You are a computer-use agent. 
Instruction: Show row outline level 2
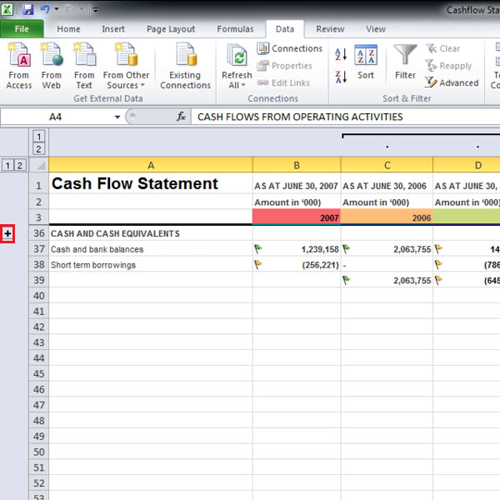pyautogui.click(x=20, y=165)
